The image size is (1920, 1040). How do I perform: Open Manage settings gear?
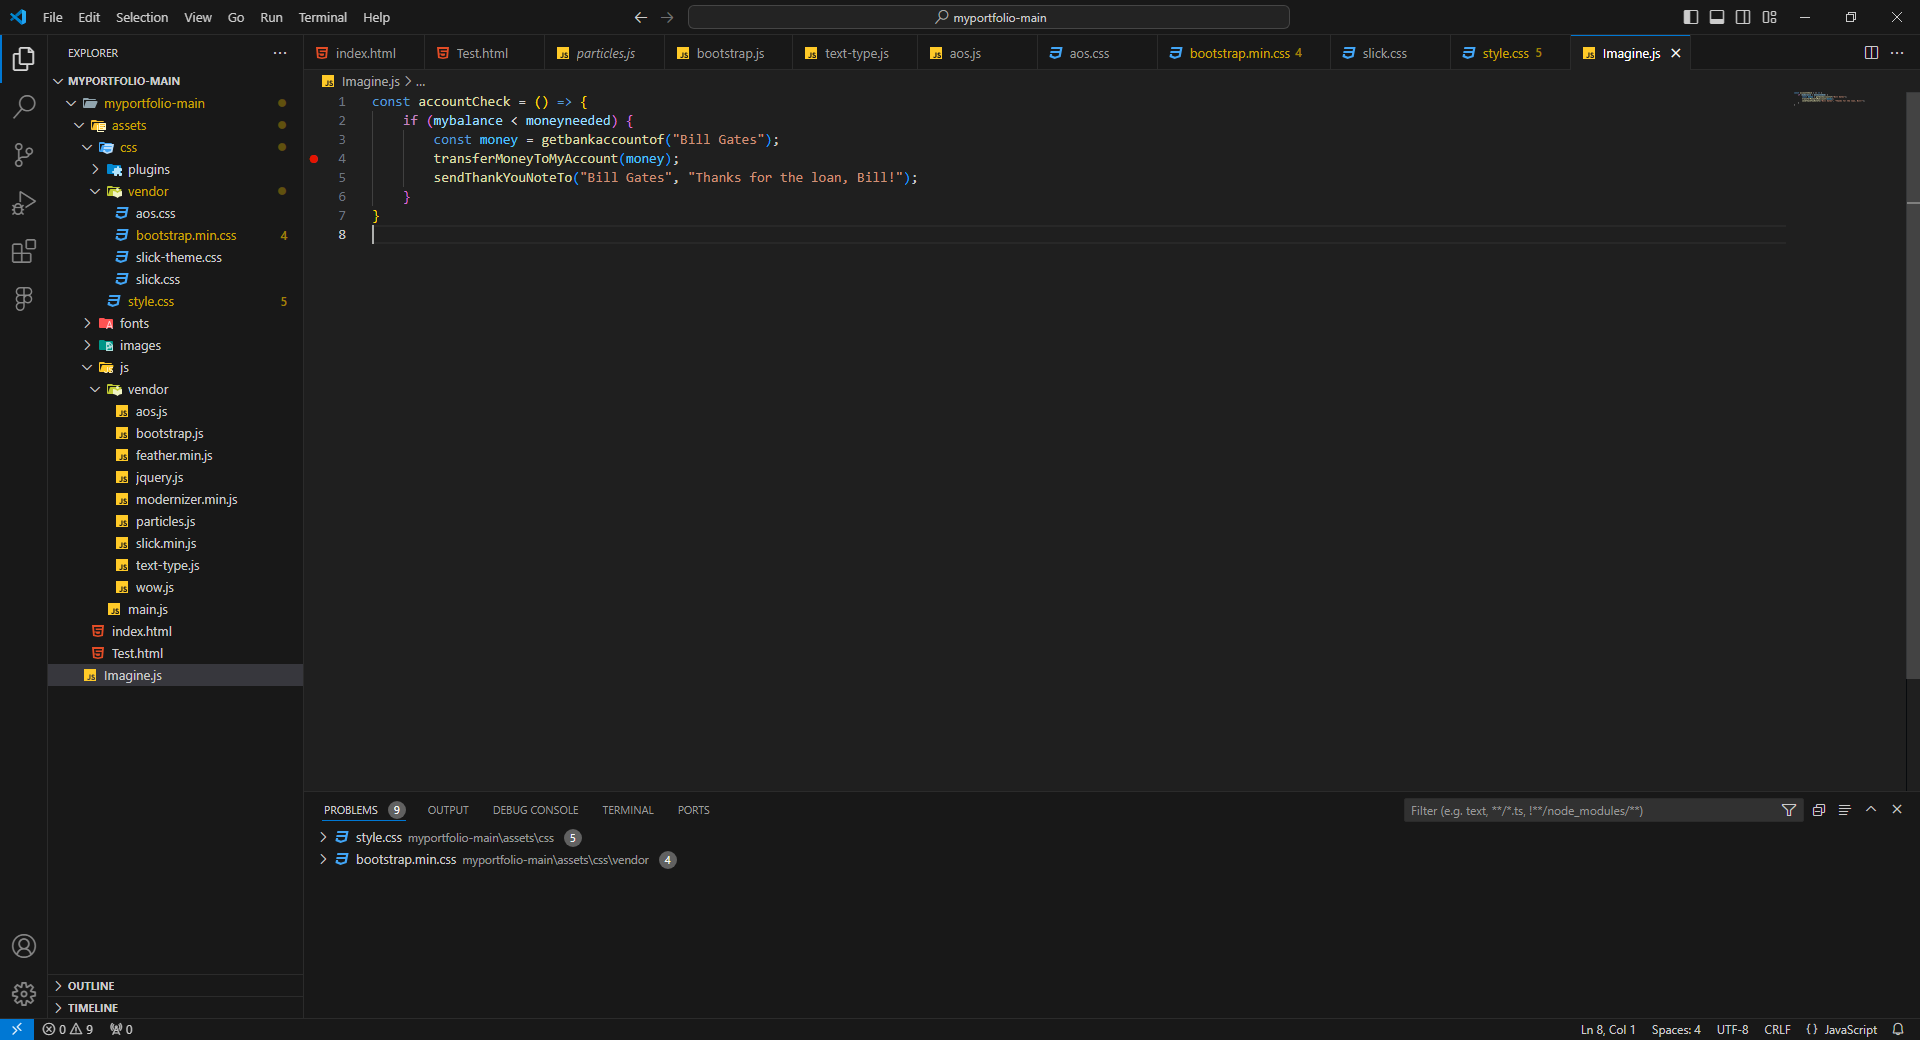pyautogui.click(x=24, y=993)
